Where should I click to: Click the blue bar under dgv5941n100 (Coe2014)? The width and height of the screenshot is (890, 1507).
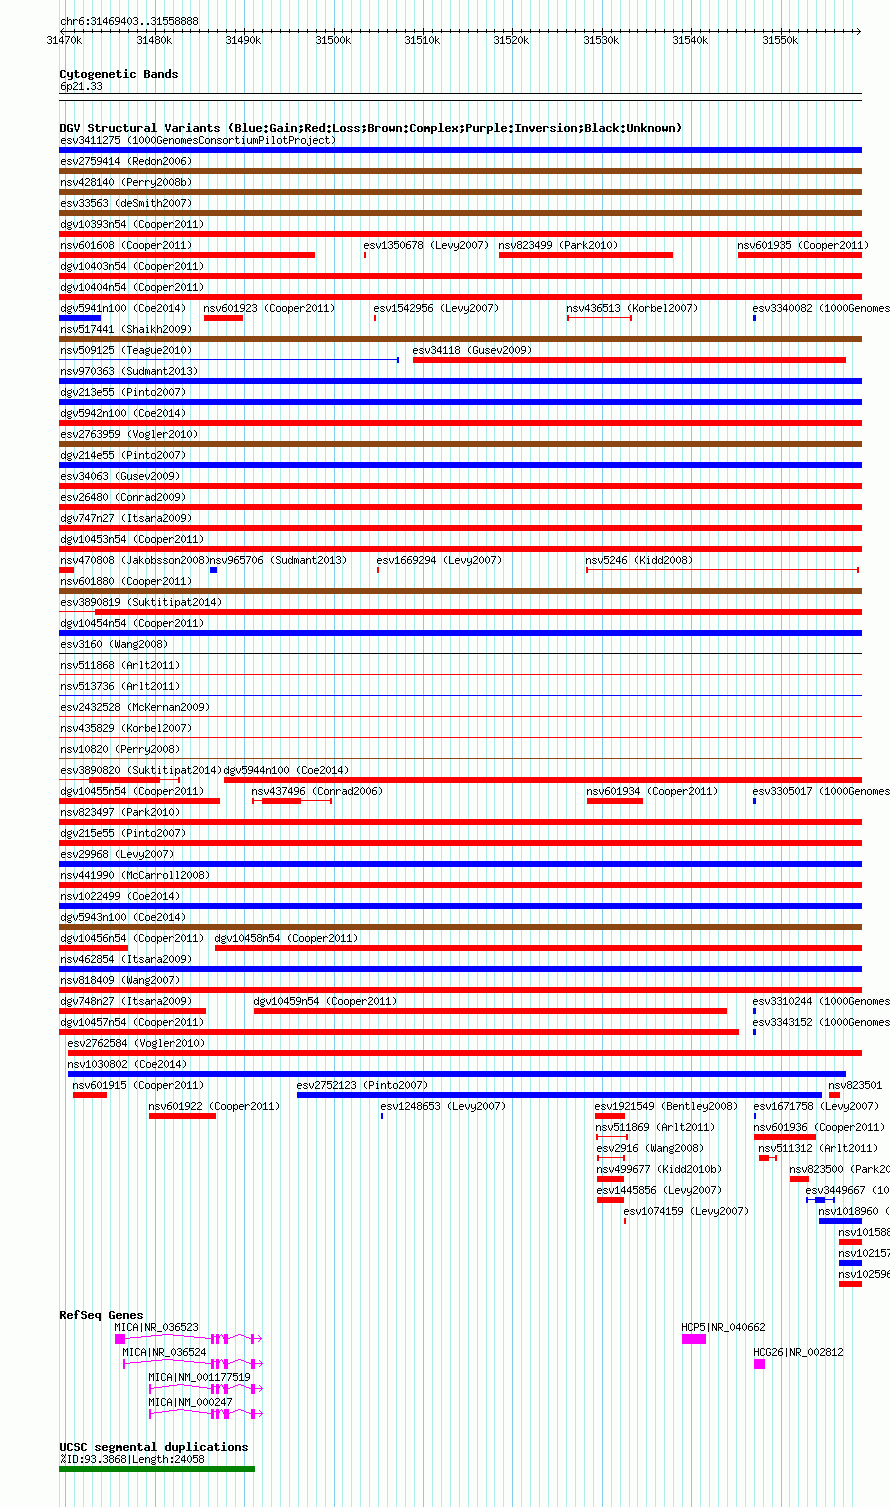coord(80,318)
